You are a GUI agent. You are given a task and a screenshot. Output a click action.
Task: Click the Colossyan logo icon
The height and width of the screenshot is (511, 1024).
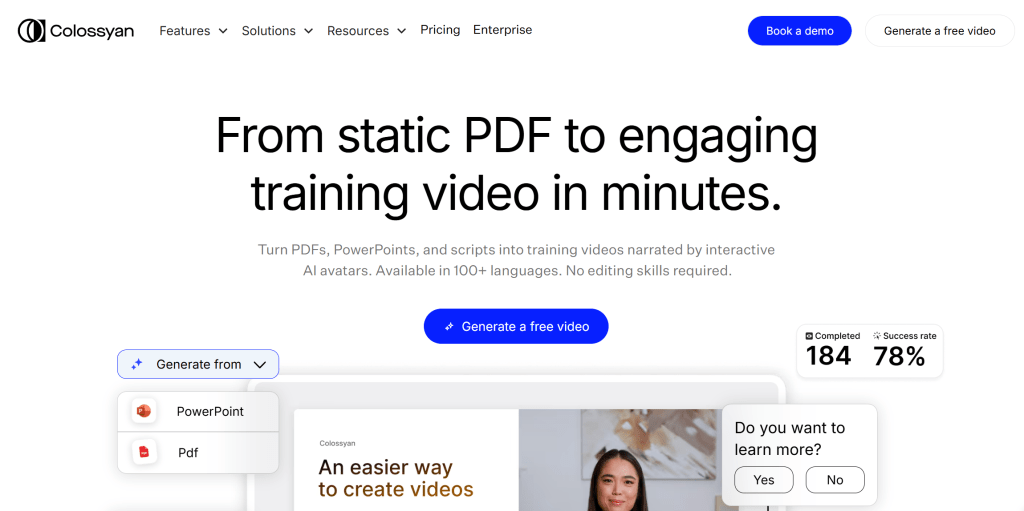(32, 31)
